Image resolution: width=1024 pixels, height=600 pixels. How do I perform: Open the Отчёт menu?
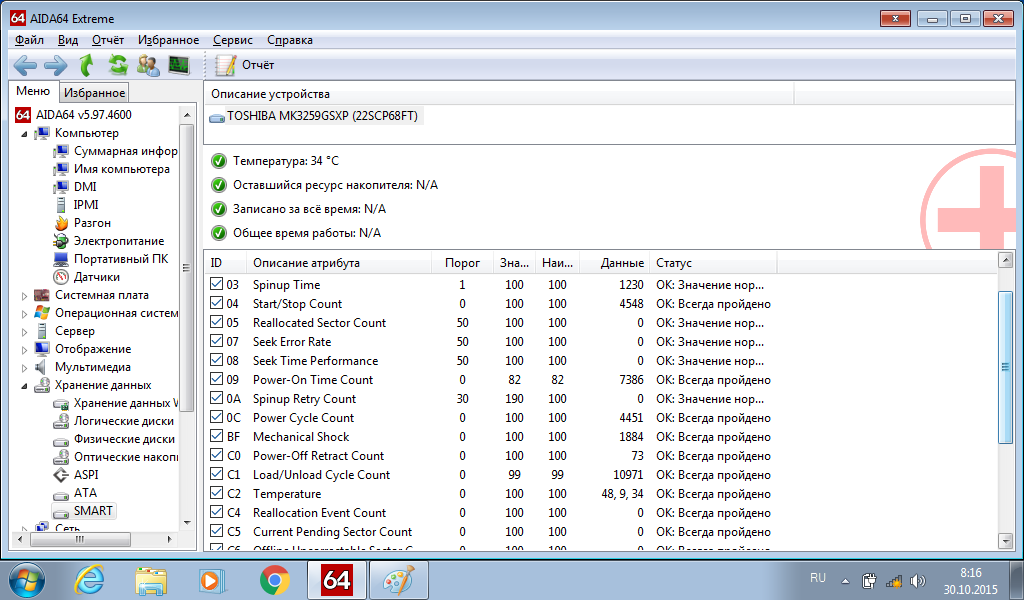coord(108,40)
